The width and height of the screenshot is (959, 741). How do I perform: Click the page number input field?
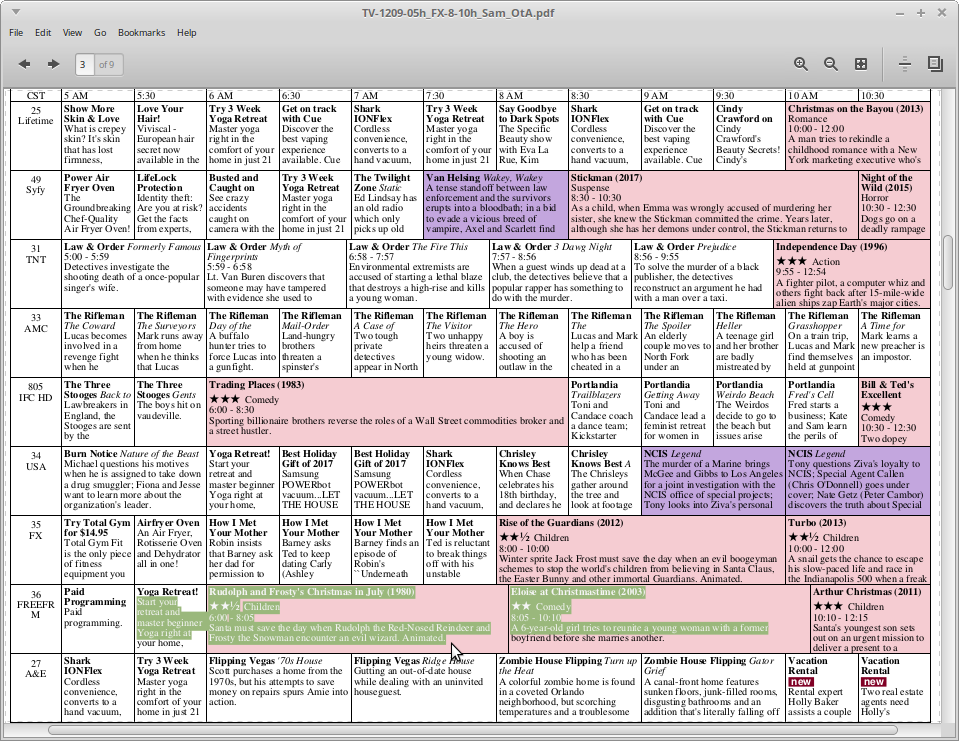[x=84, y=64]
